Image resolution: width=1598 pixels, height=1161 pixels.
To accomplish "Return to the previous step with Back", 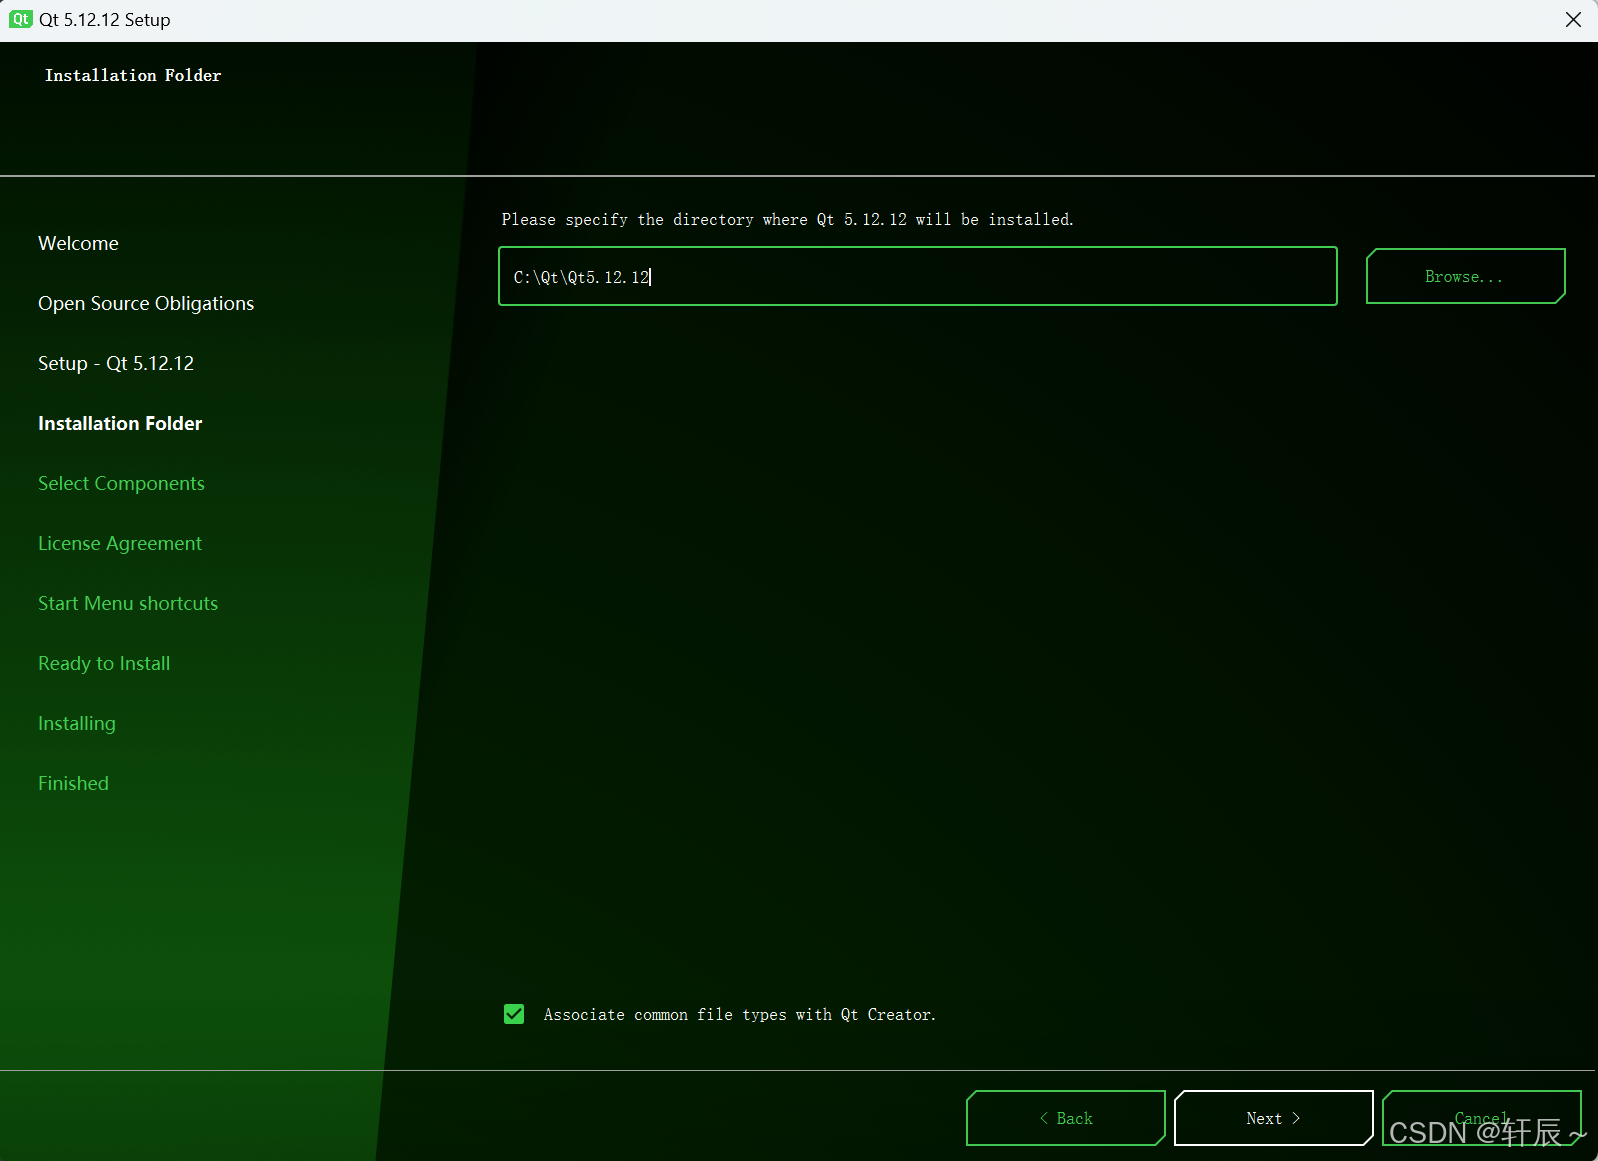I will click(x=1066, y=1118).
